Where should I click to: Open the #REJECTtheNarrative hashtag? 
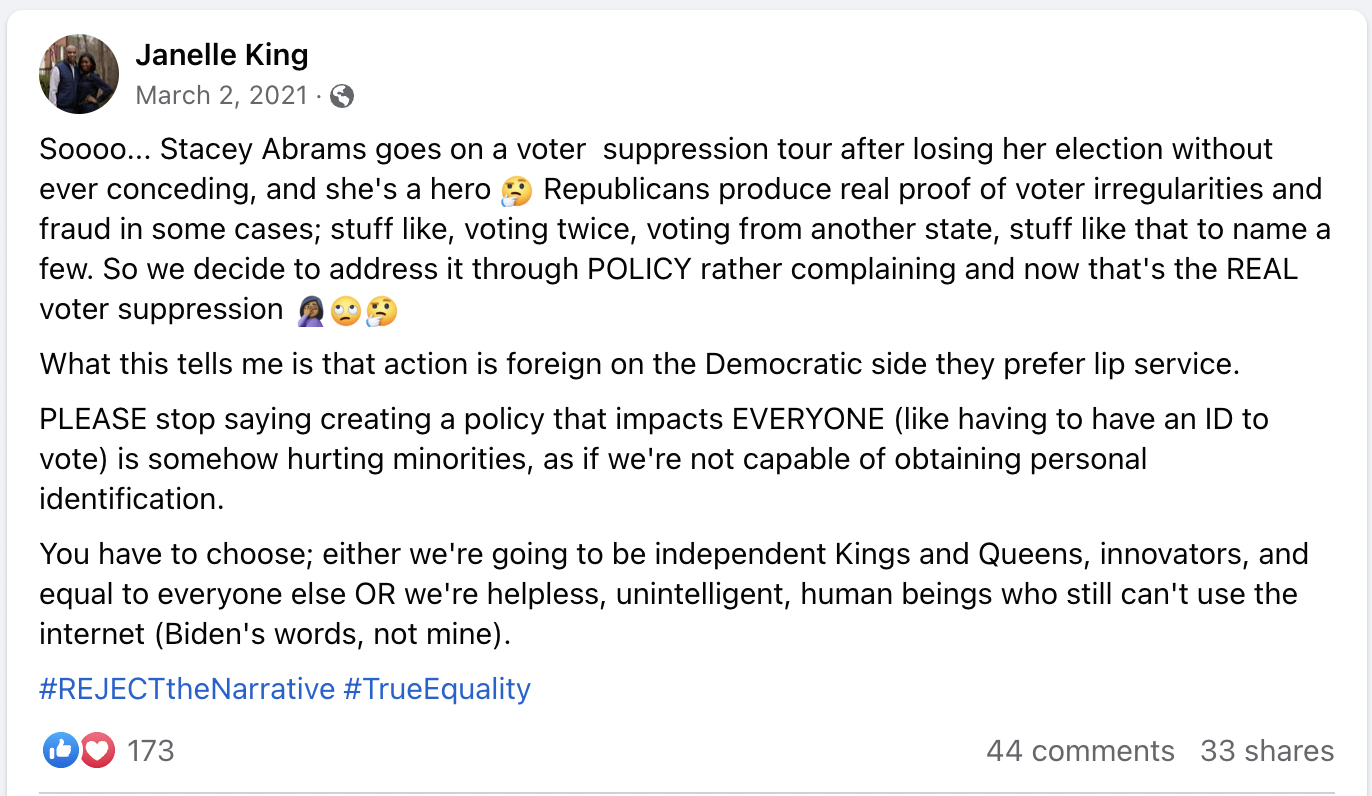[x=187, y=689]
